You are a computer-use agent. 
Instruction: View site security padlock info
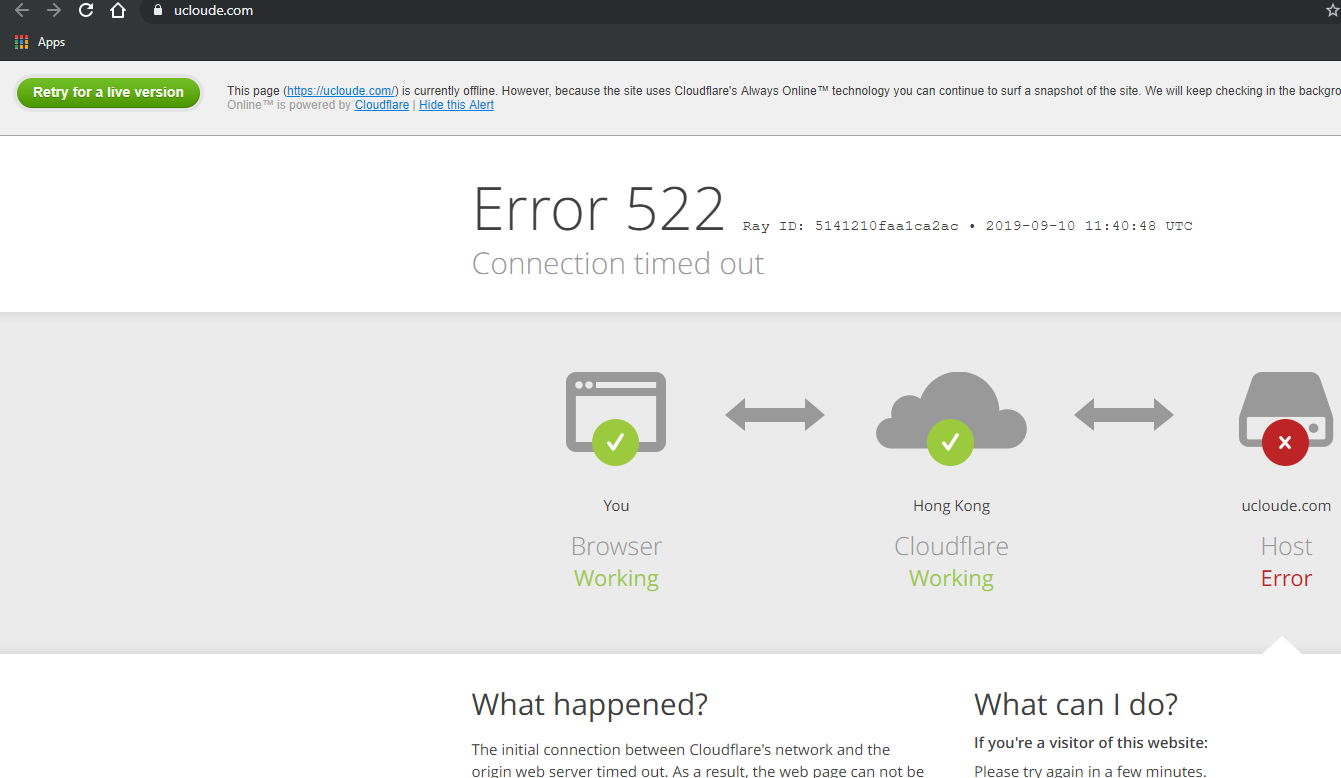(x=157, y=11)
